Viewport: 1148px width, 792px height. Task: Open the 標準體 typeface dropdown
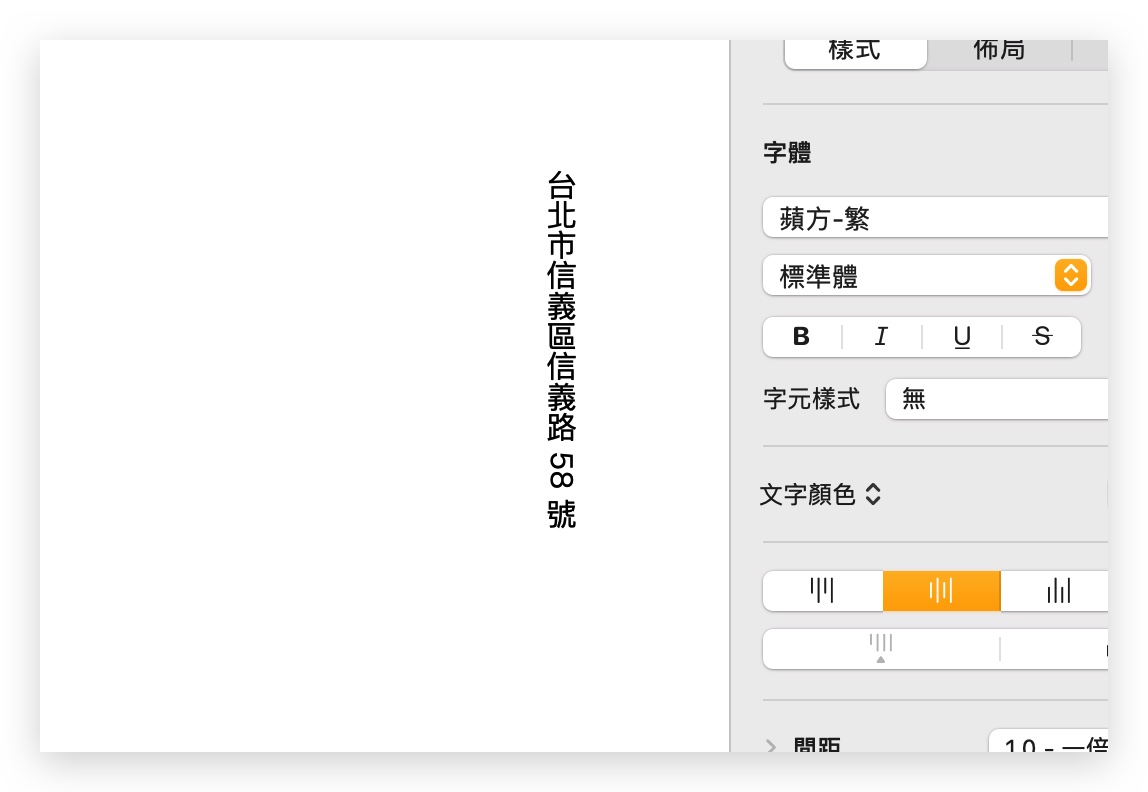926,276
